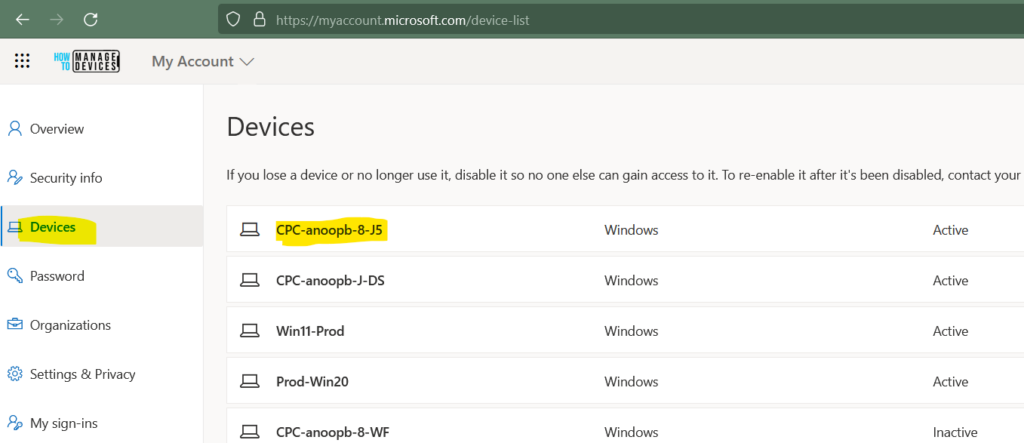Reload the page with the refresh icon
This screenshot has width=1024, height=443.
[x=91, y=20]
